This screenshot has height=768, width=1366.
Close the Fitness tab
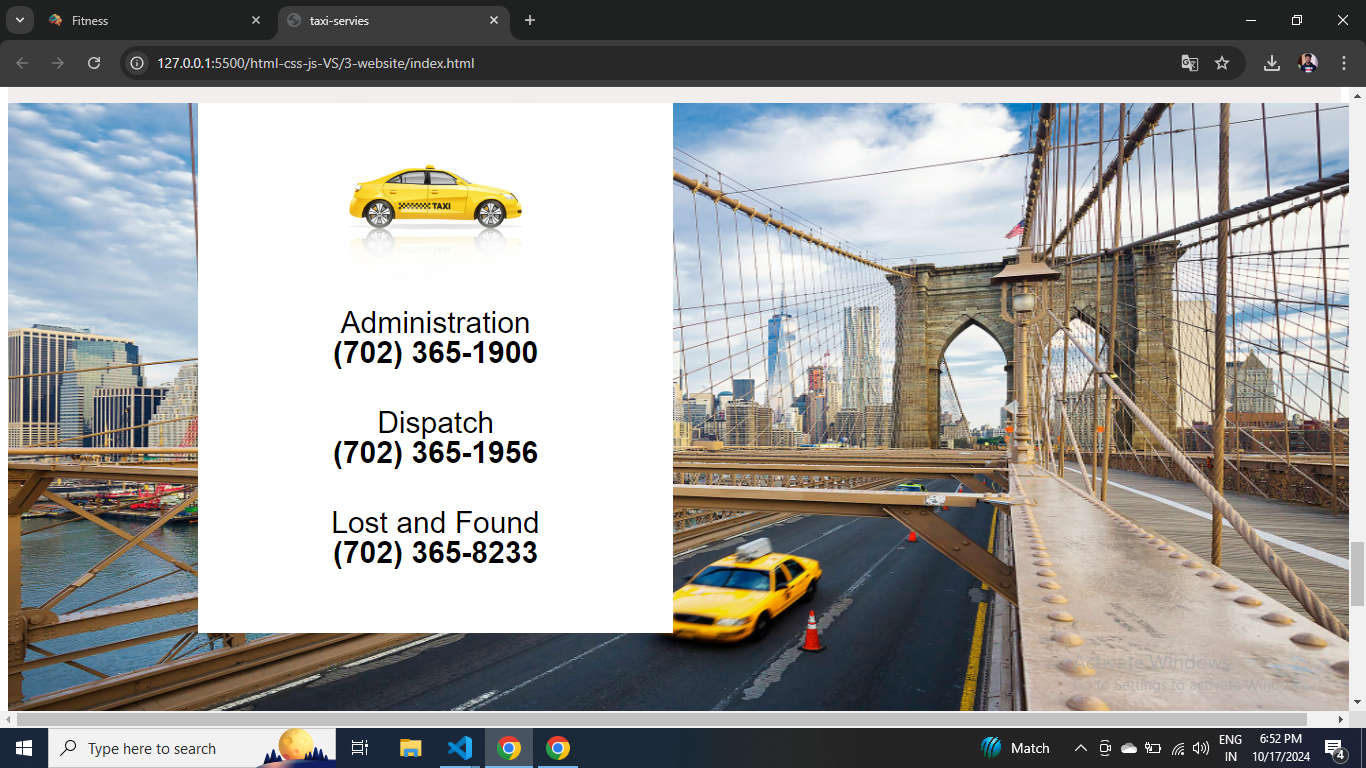(256, 20)
